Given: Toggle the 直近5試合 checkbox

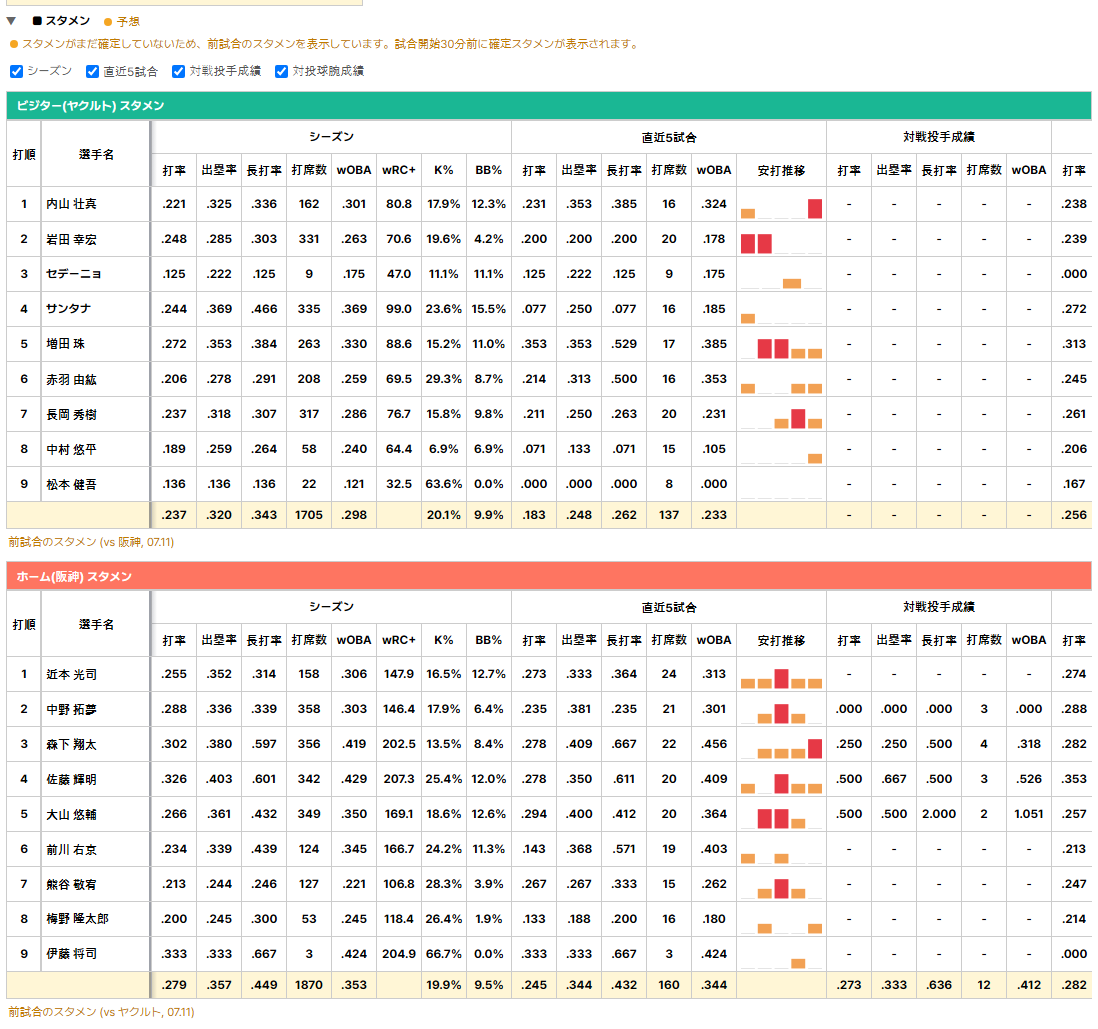Looking at the screenshot, I should tap(92, 71).
